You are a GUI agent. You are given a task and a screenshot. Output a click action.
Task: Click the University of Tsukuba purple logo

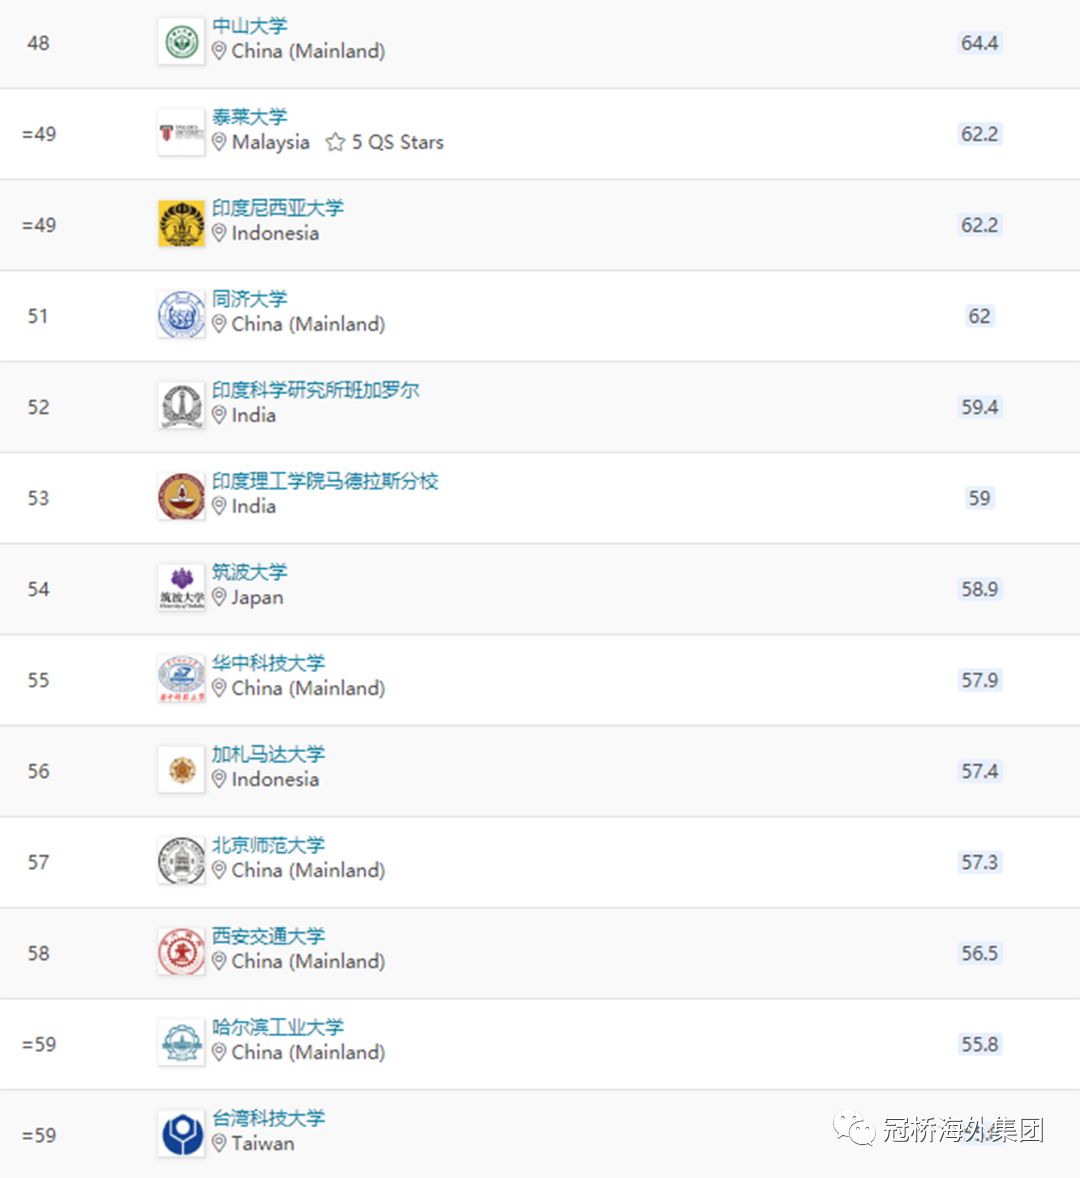[181, 587]
